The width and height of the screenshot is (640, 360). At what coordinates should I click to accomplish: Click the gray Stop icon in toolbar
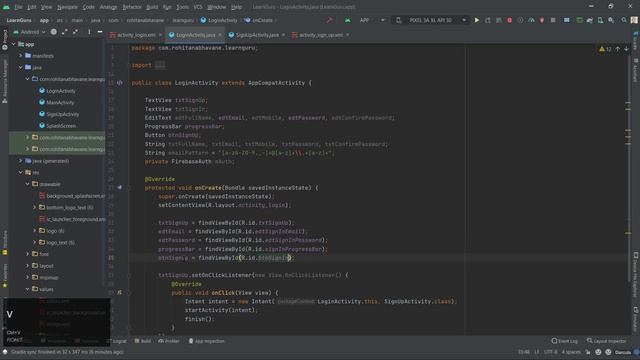click(553, 20)
